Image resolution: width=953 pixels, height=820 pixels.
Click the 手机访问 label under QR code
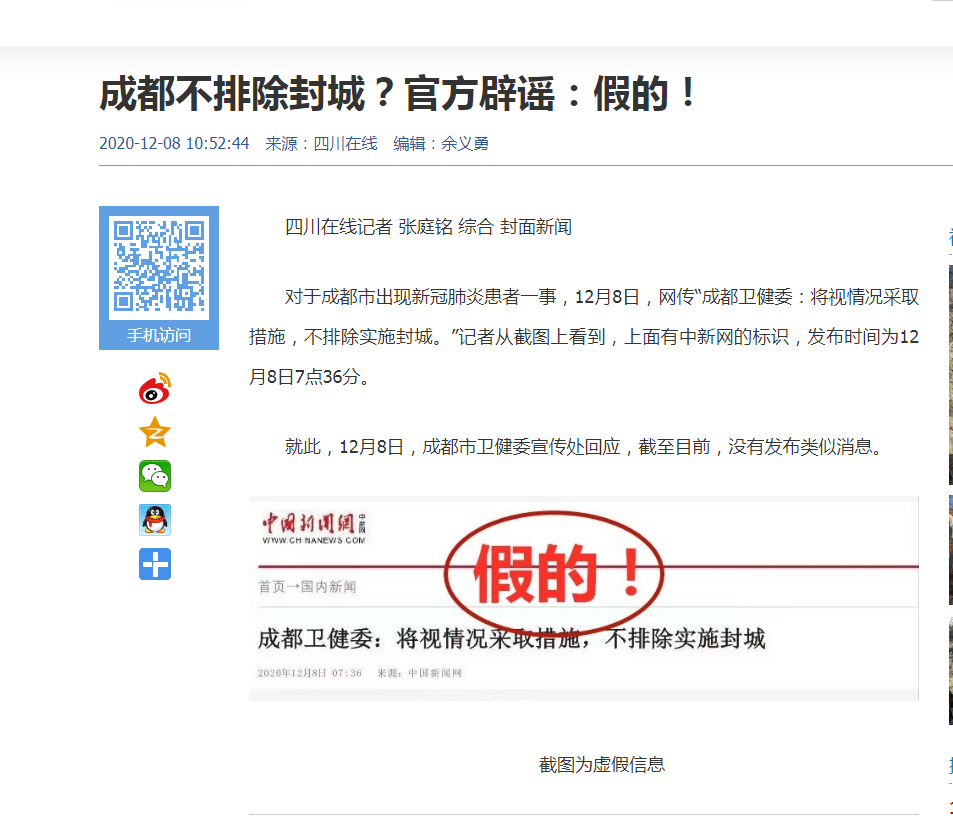click(159, 336)
